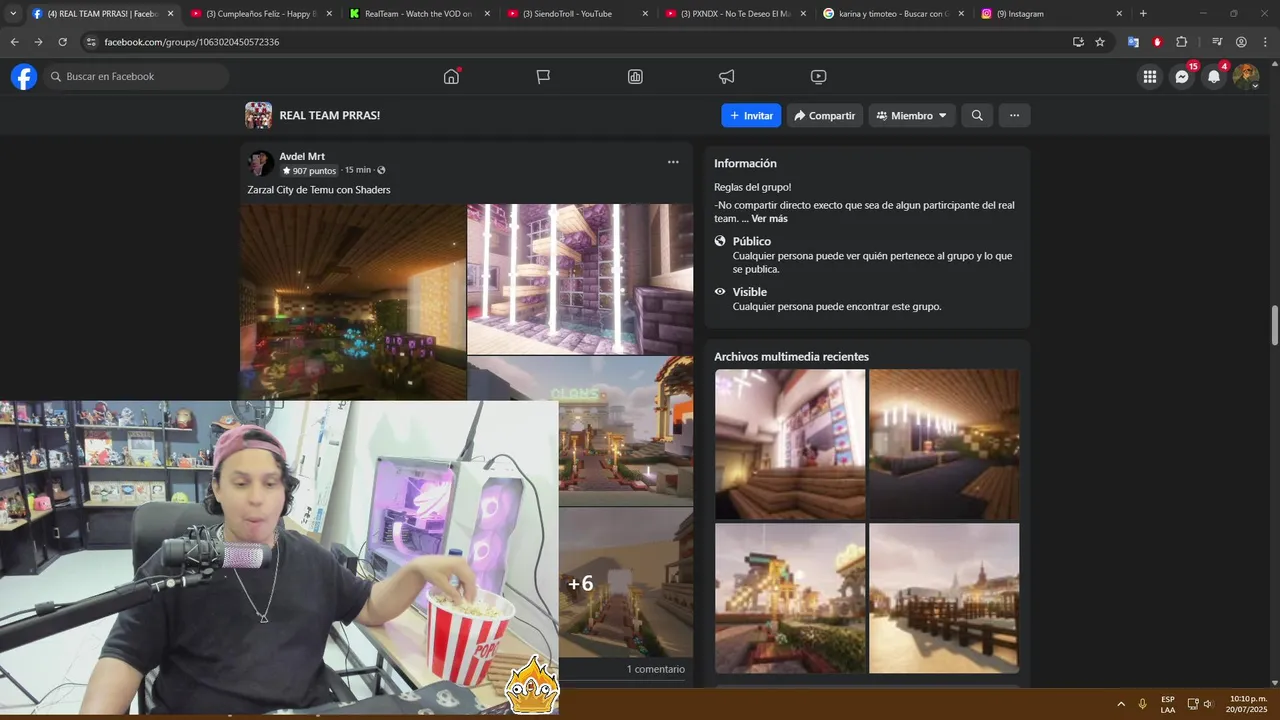Open the Avdel Mrt post options menu
Screen dimensions: 1280x720
click(673, 162)
